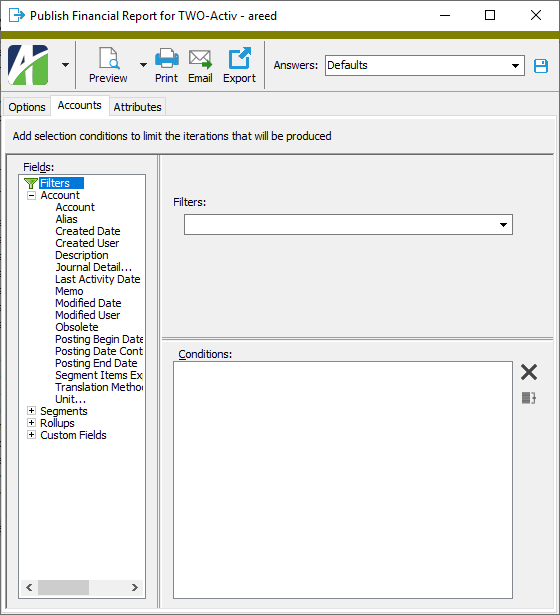Click the group conditions icon below the X
This screenshot has height=615, width=560.
pos(529,398)
